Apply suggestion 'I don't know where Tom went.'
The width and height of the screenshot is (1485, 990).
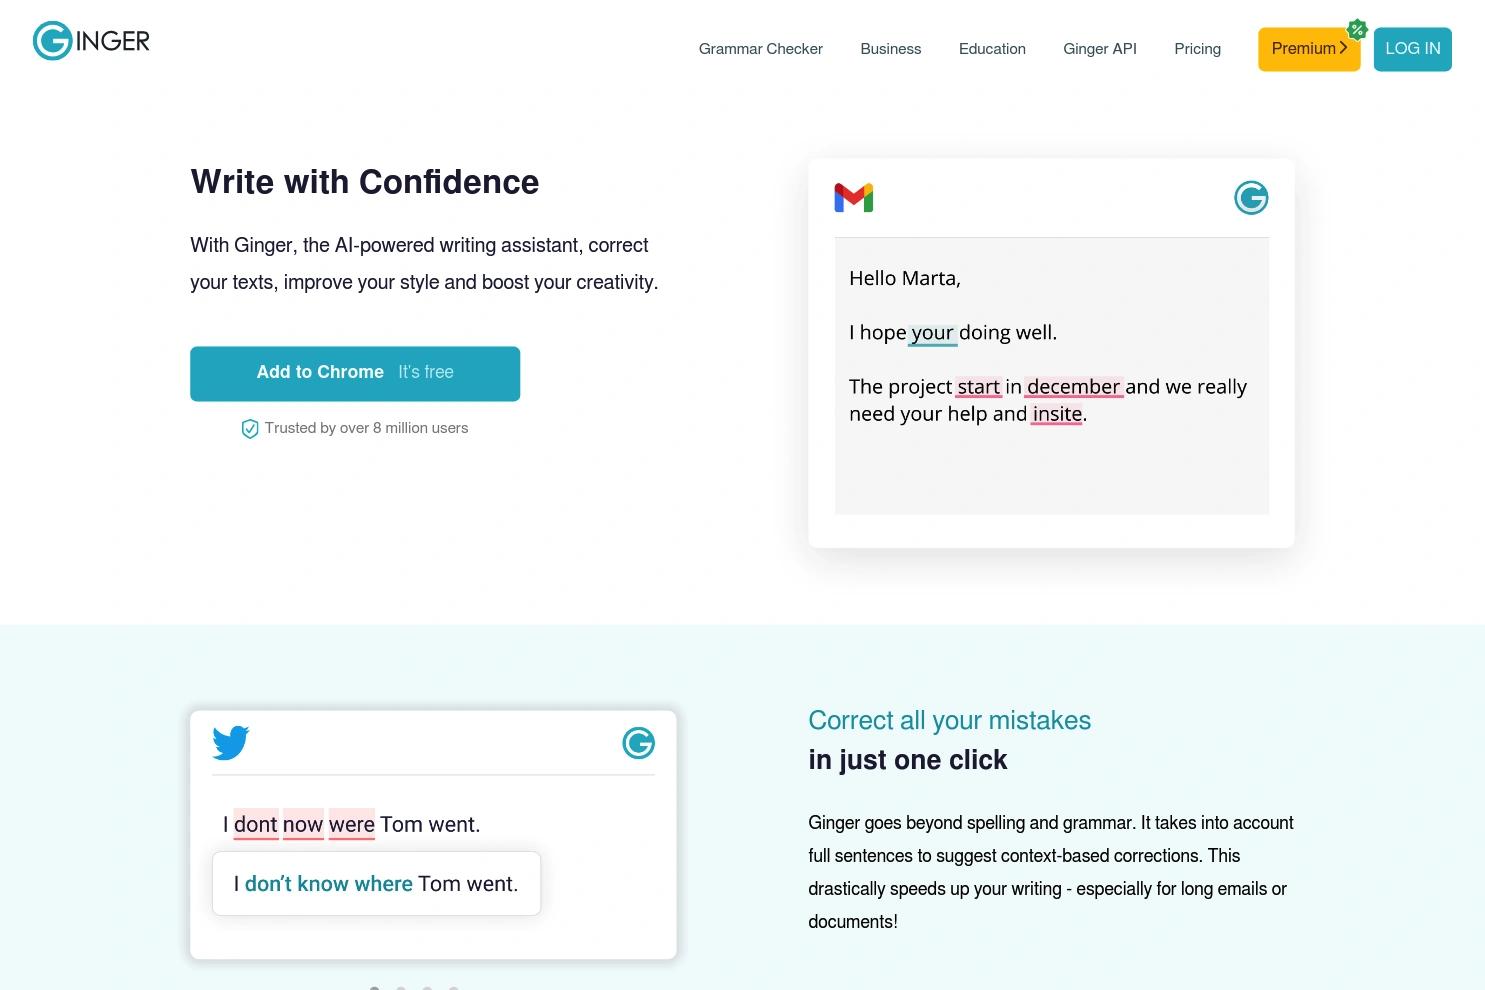[376, 884]
